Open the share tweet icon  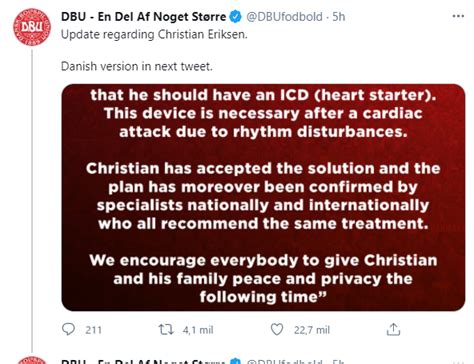pyautogui.click(x=393, y=329)
